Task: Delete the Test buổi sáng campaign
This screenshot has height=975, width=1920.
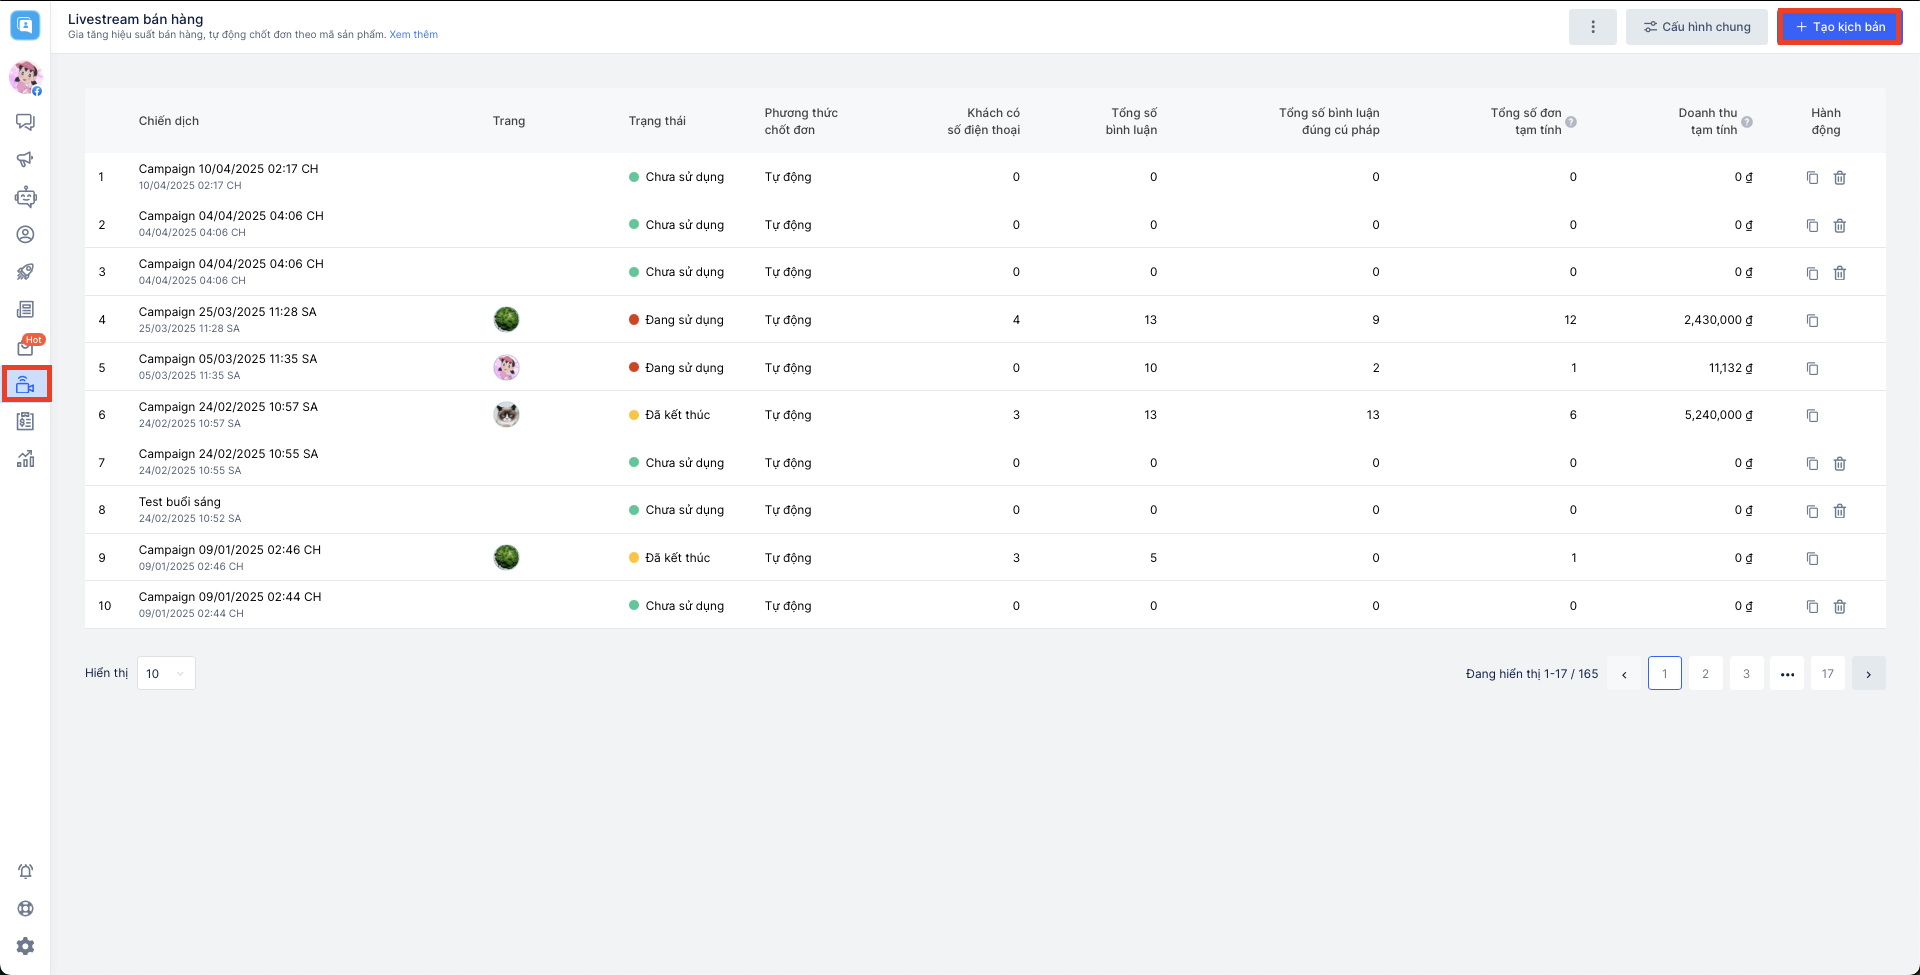Action: click(x=1839, y=511)
